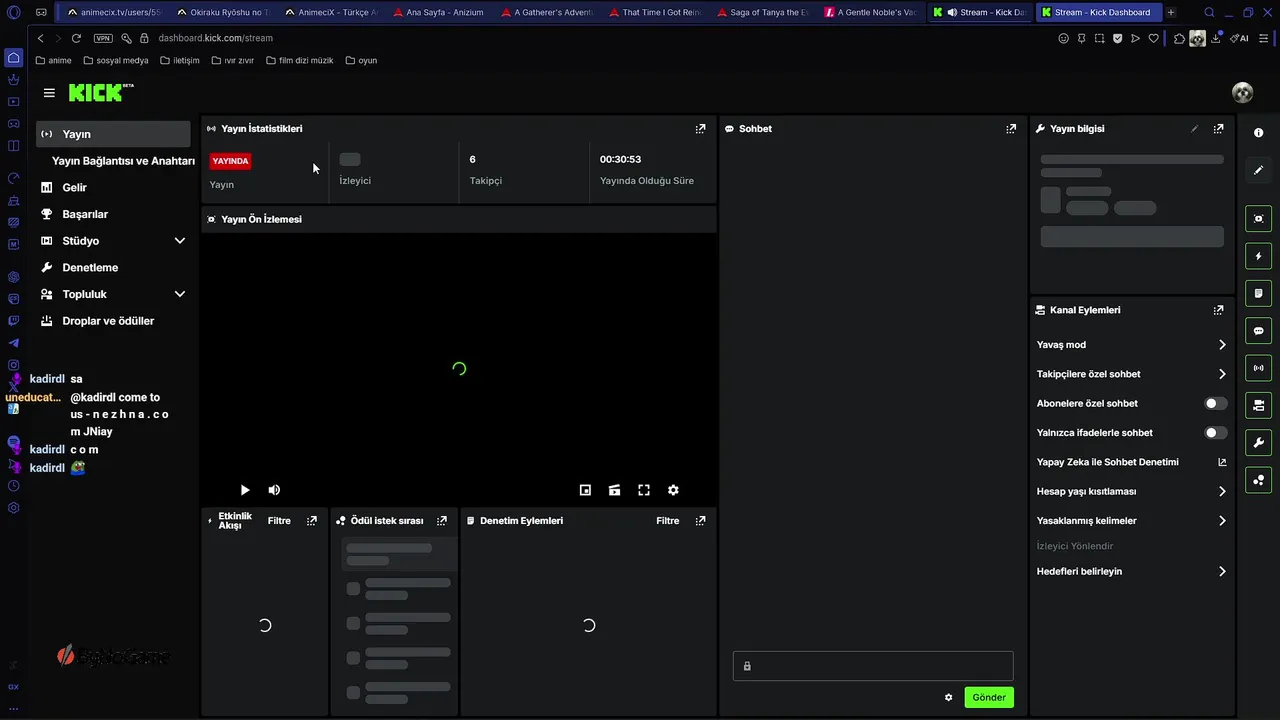This screenshot has width=1280, height=720.
Task: Play the stream preview
Action: point(245,490)
